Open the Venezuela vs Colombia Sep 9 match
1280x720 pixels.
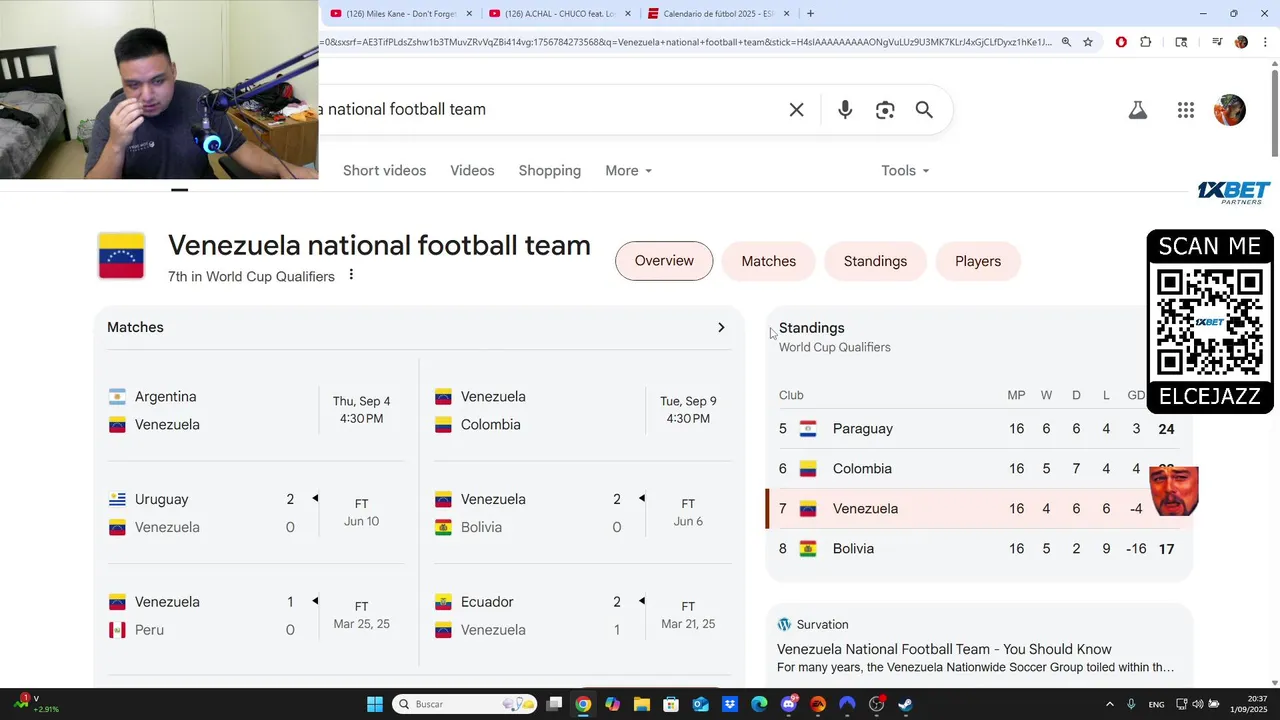click(x=582, y=410)
